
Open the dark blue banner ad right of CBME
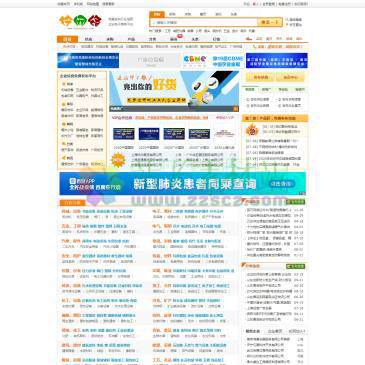(277, 61)
